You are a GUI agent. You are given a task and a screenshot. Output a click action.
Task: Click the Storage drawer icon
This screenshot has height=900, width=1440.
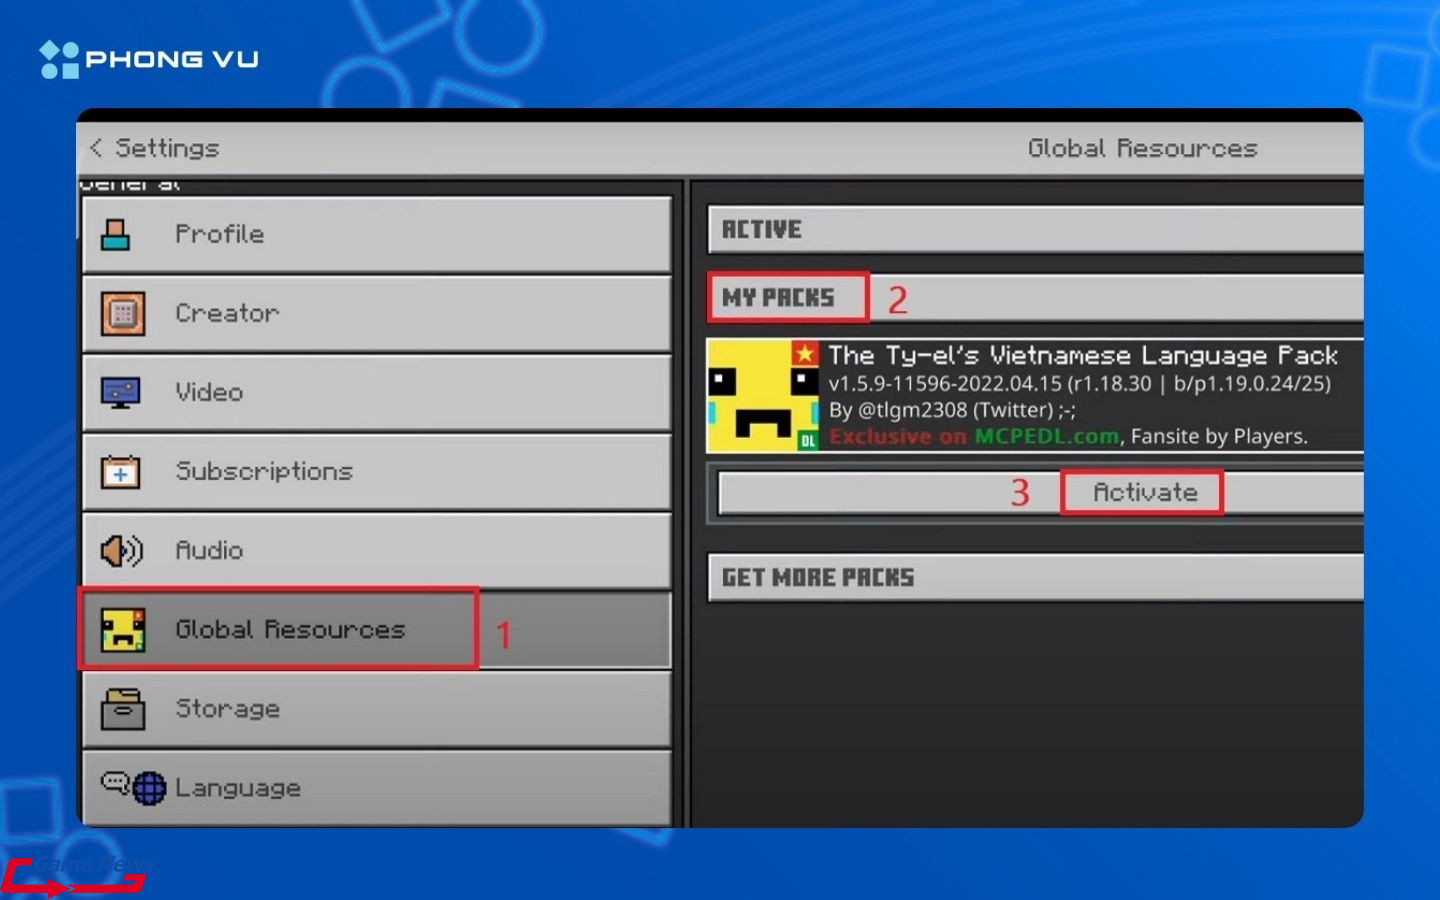coord(123,709)
